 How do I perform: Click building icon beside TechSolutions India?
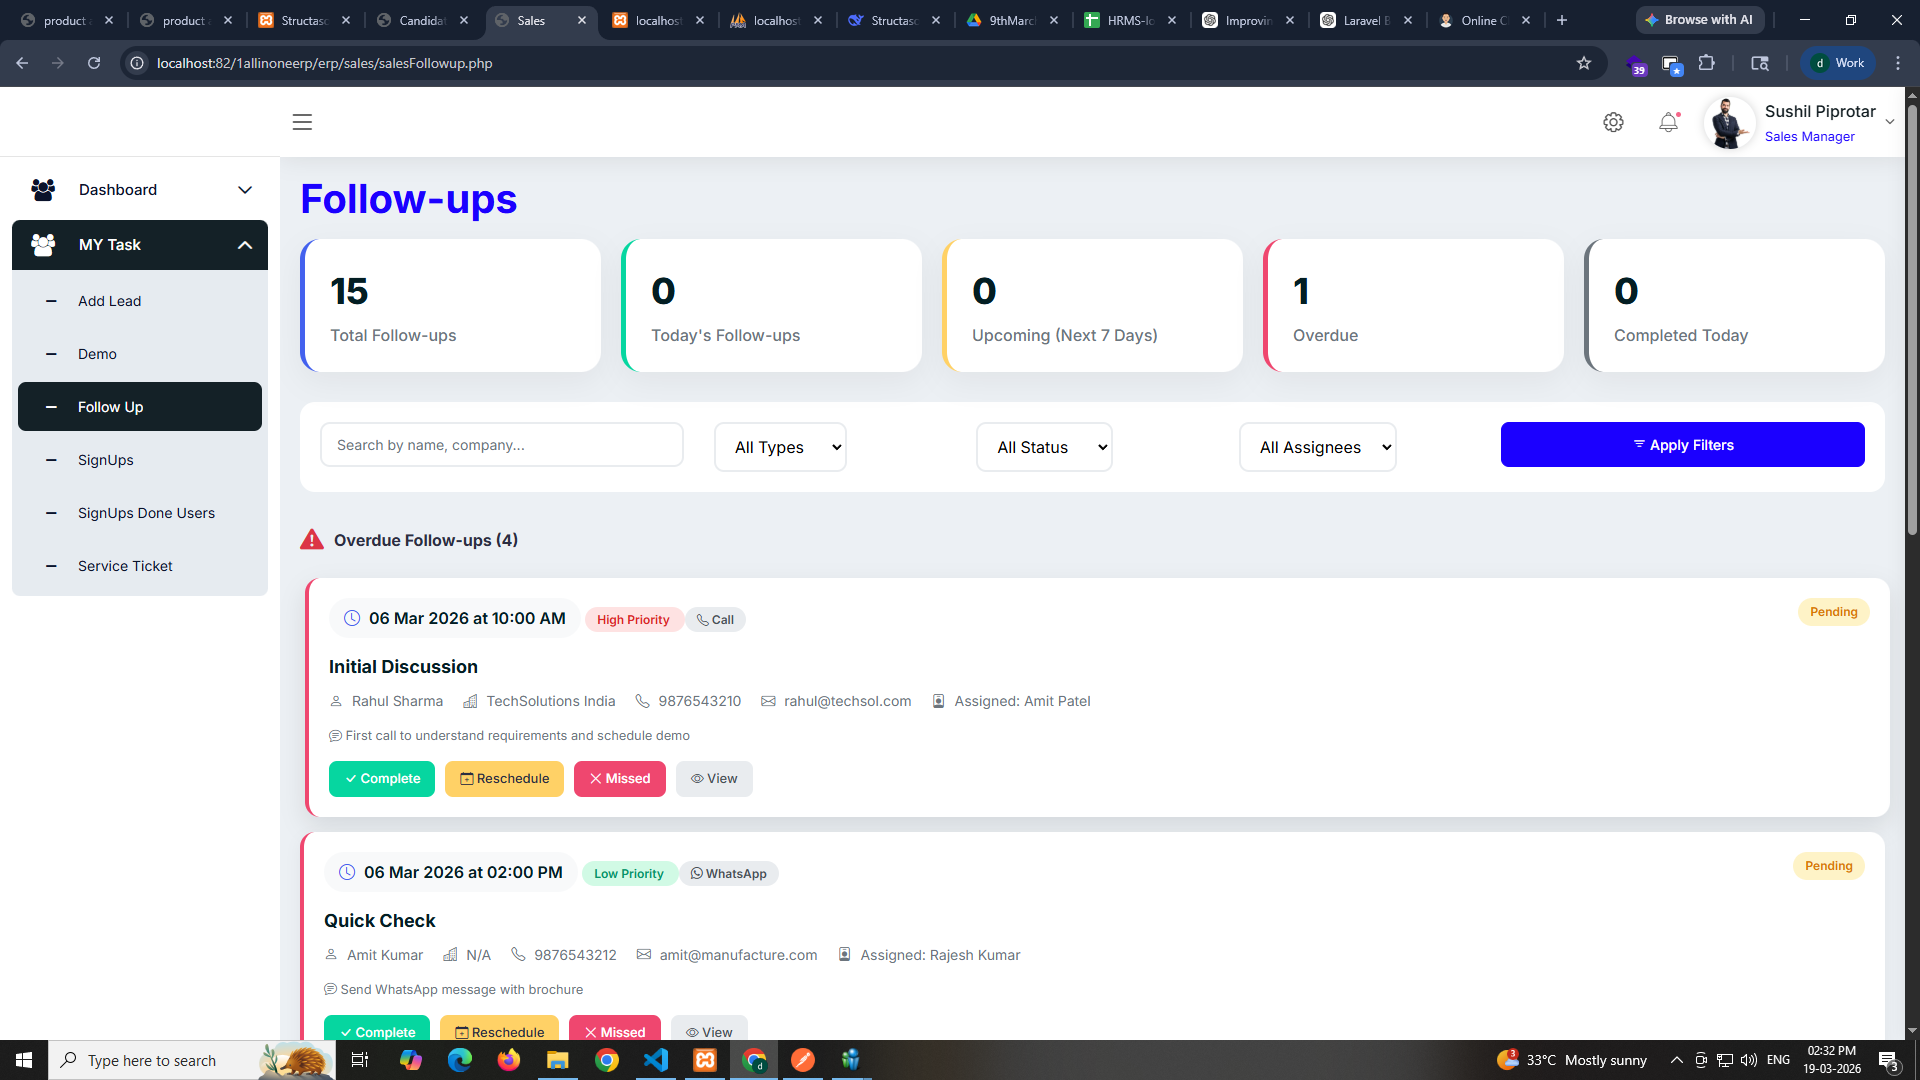pos(470,702)
